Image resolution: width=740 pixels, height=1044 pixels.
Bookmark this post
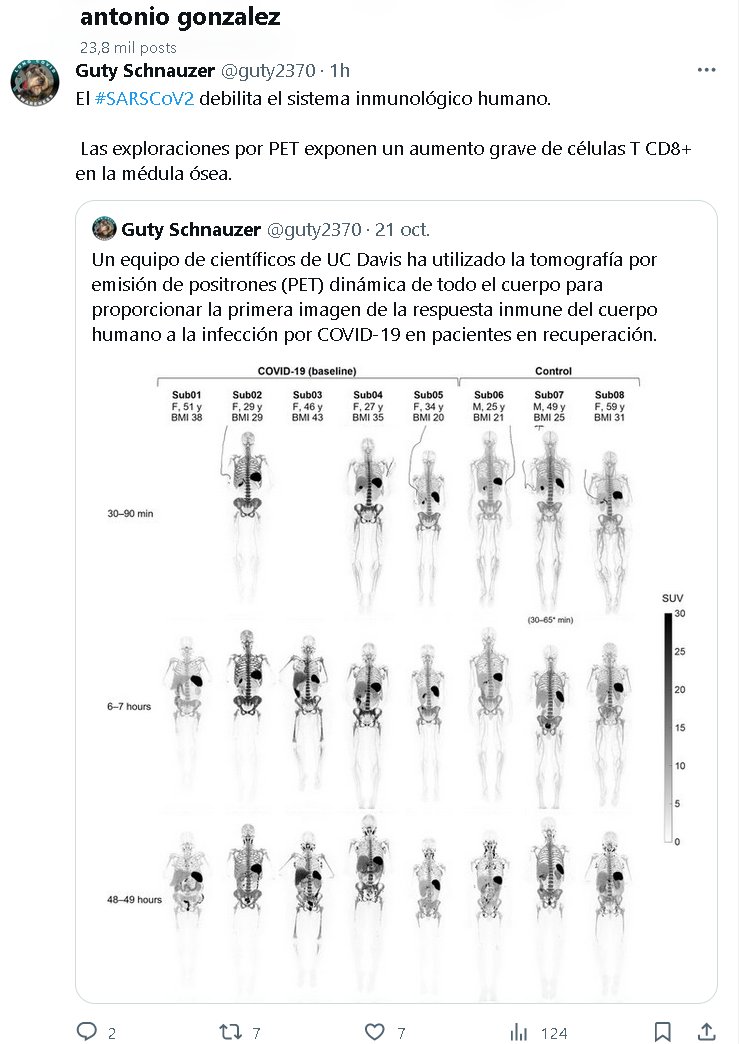pos(662,1031)
